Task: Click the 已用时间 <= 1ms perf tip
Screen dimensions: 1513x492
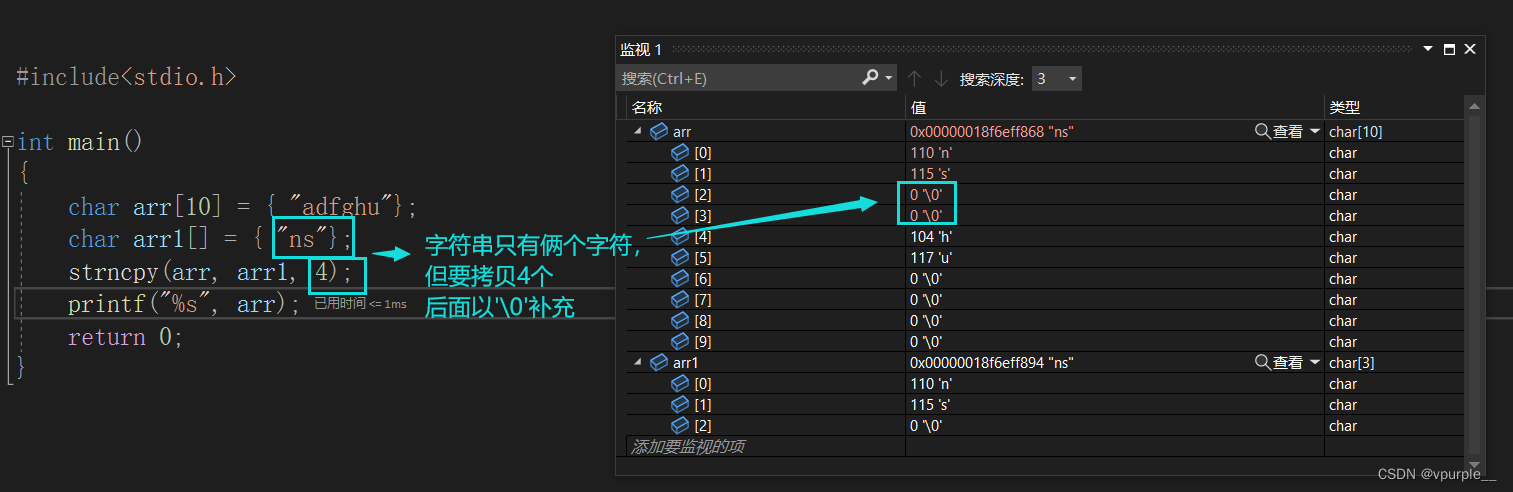Action: coord(360,304)
